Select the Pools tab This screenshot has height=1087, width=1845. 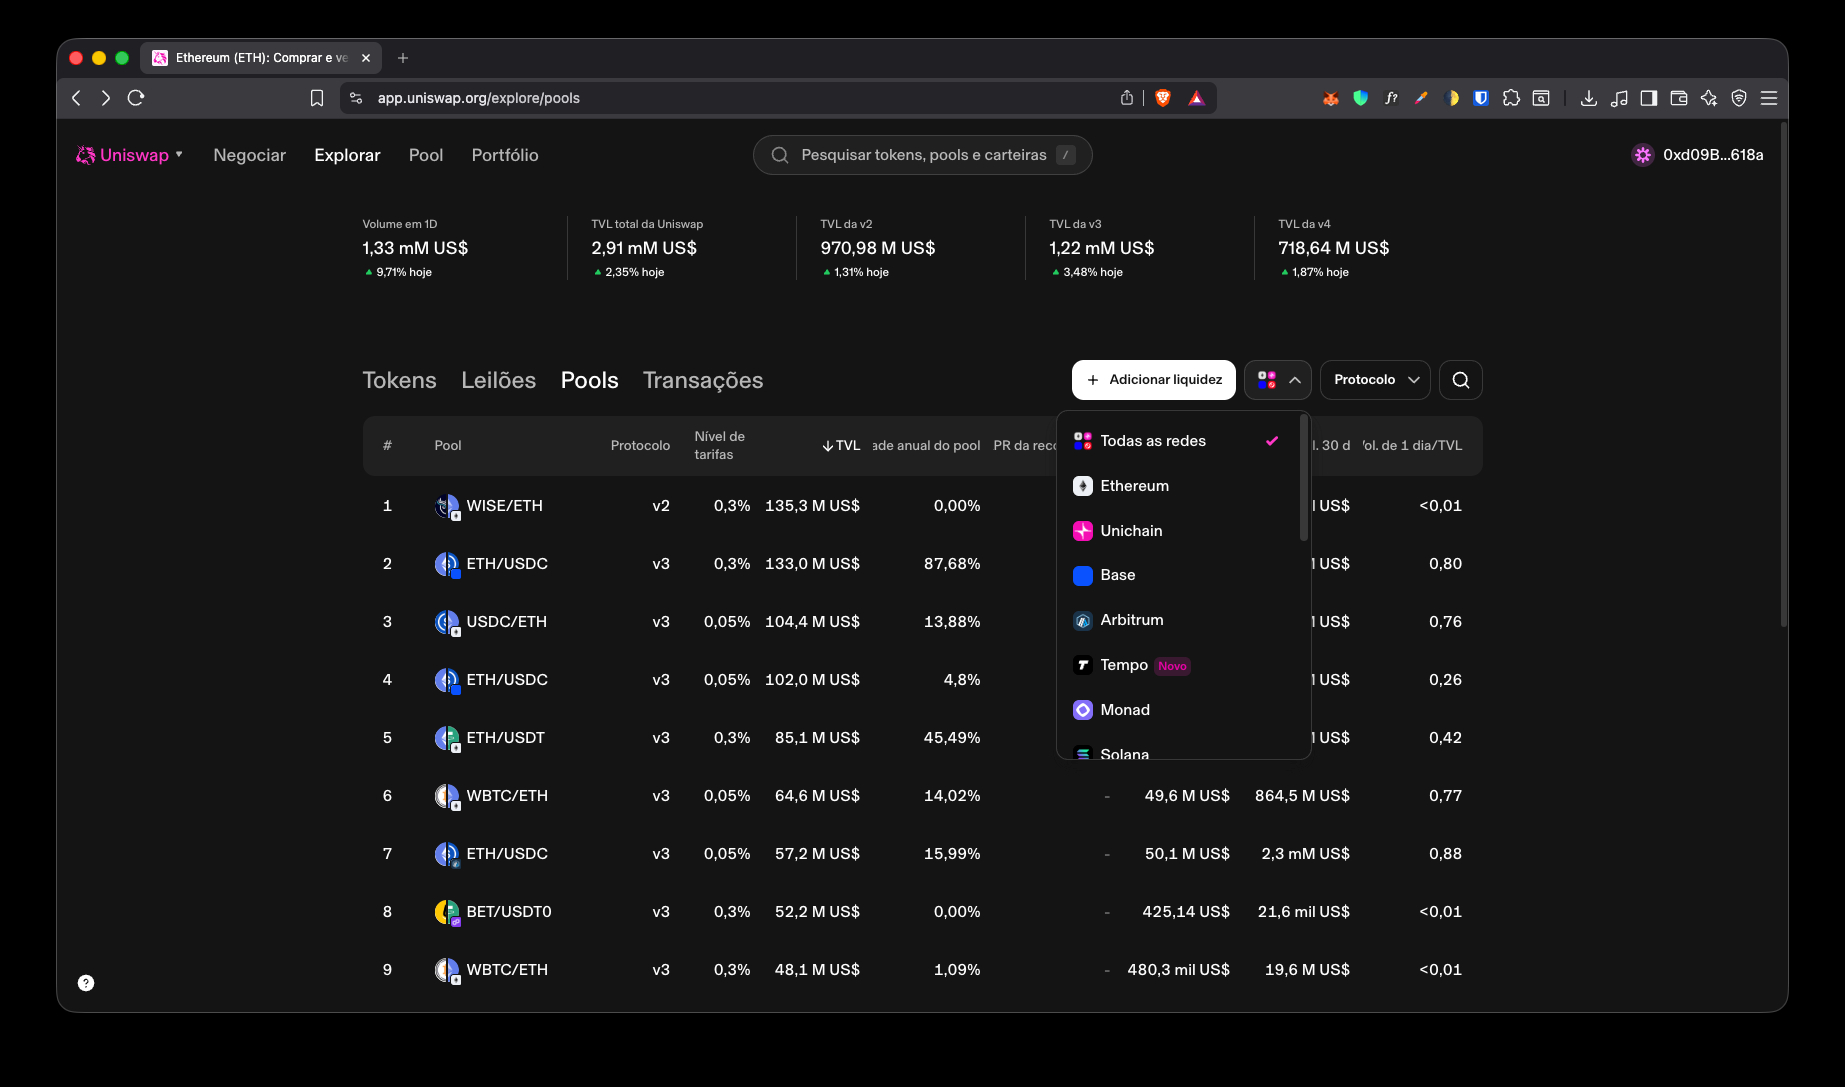coord(589,380)
